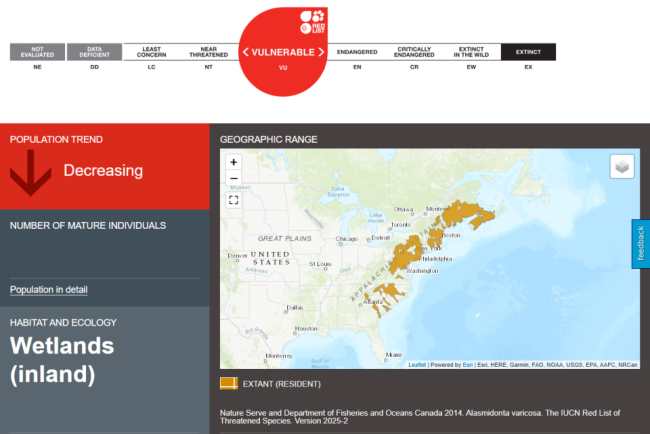Screen dimensions: 650x434
Task: Choose the Least Concern category
Action: tap(151, 52)
